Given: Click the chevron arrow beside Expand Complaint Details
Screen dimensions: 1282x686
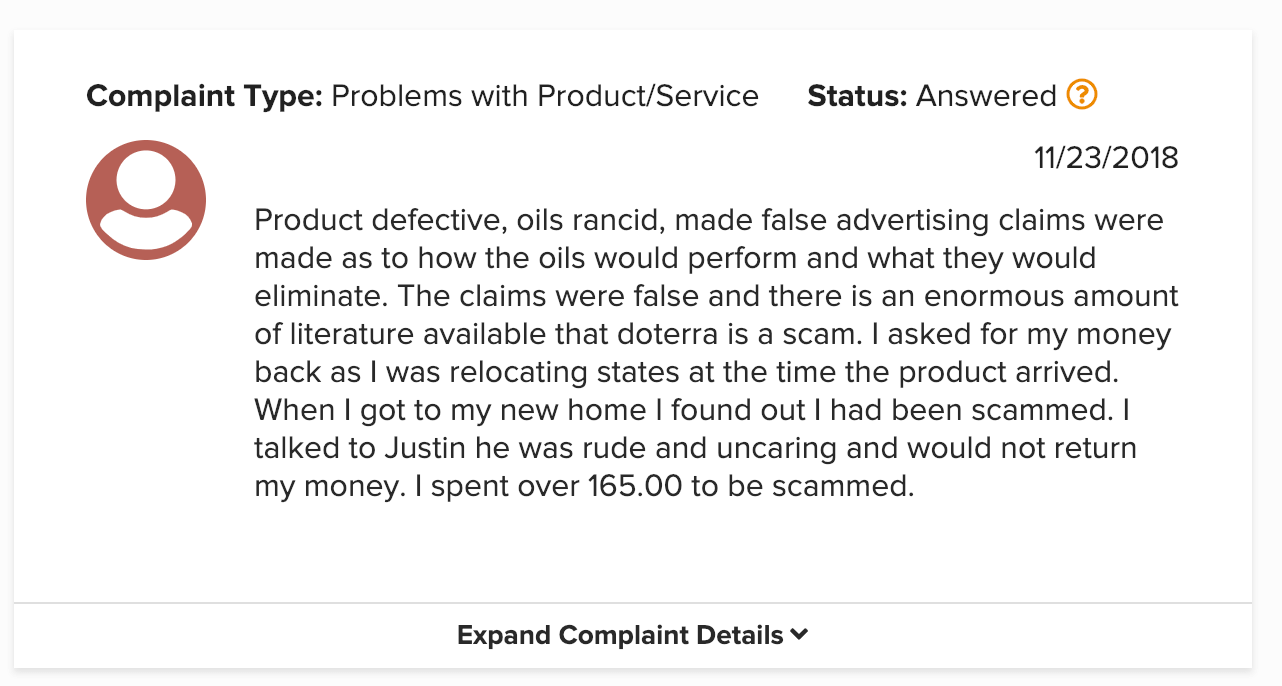Looking at the screenshot, I should (799, 634).
